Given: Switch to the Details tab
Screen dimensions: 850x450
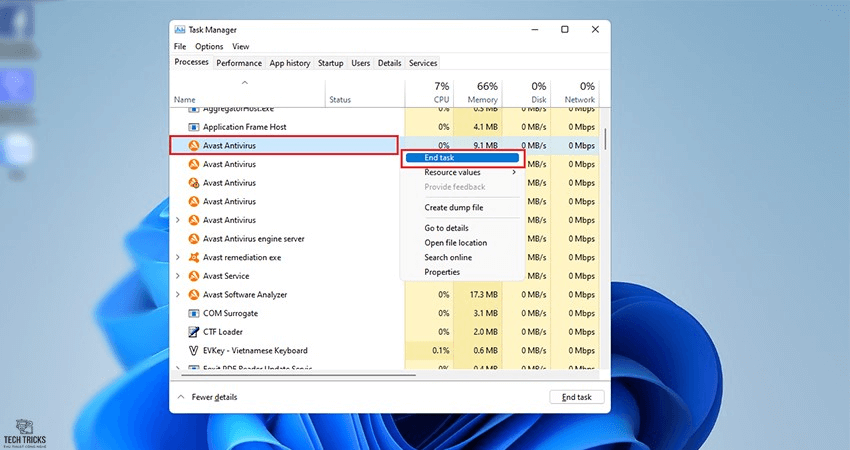Looking at the screenshot, I should [390, 63].
